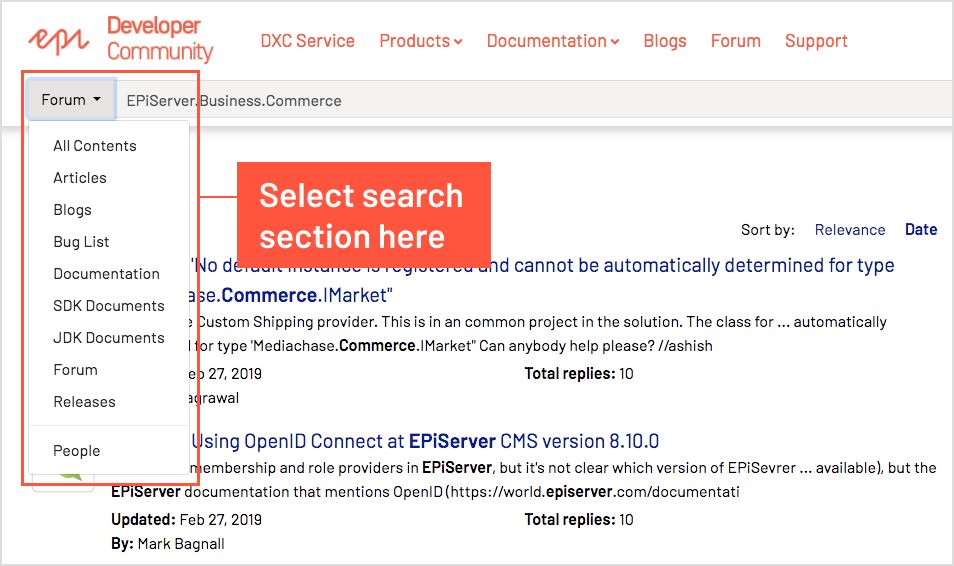Open the Support page
Viewport: 954px width, 566px height.
[x=816, y=41]
